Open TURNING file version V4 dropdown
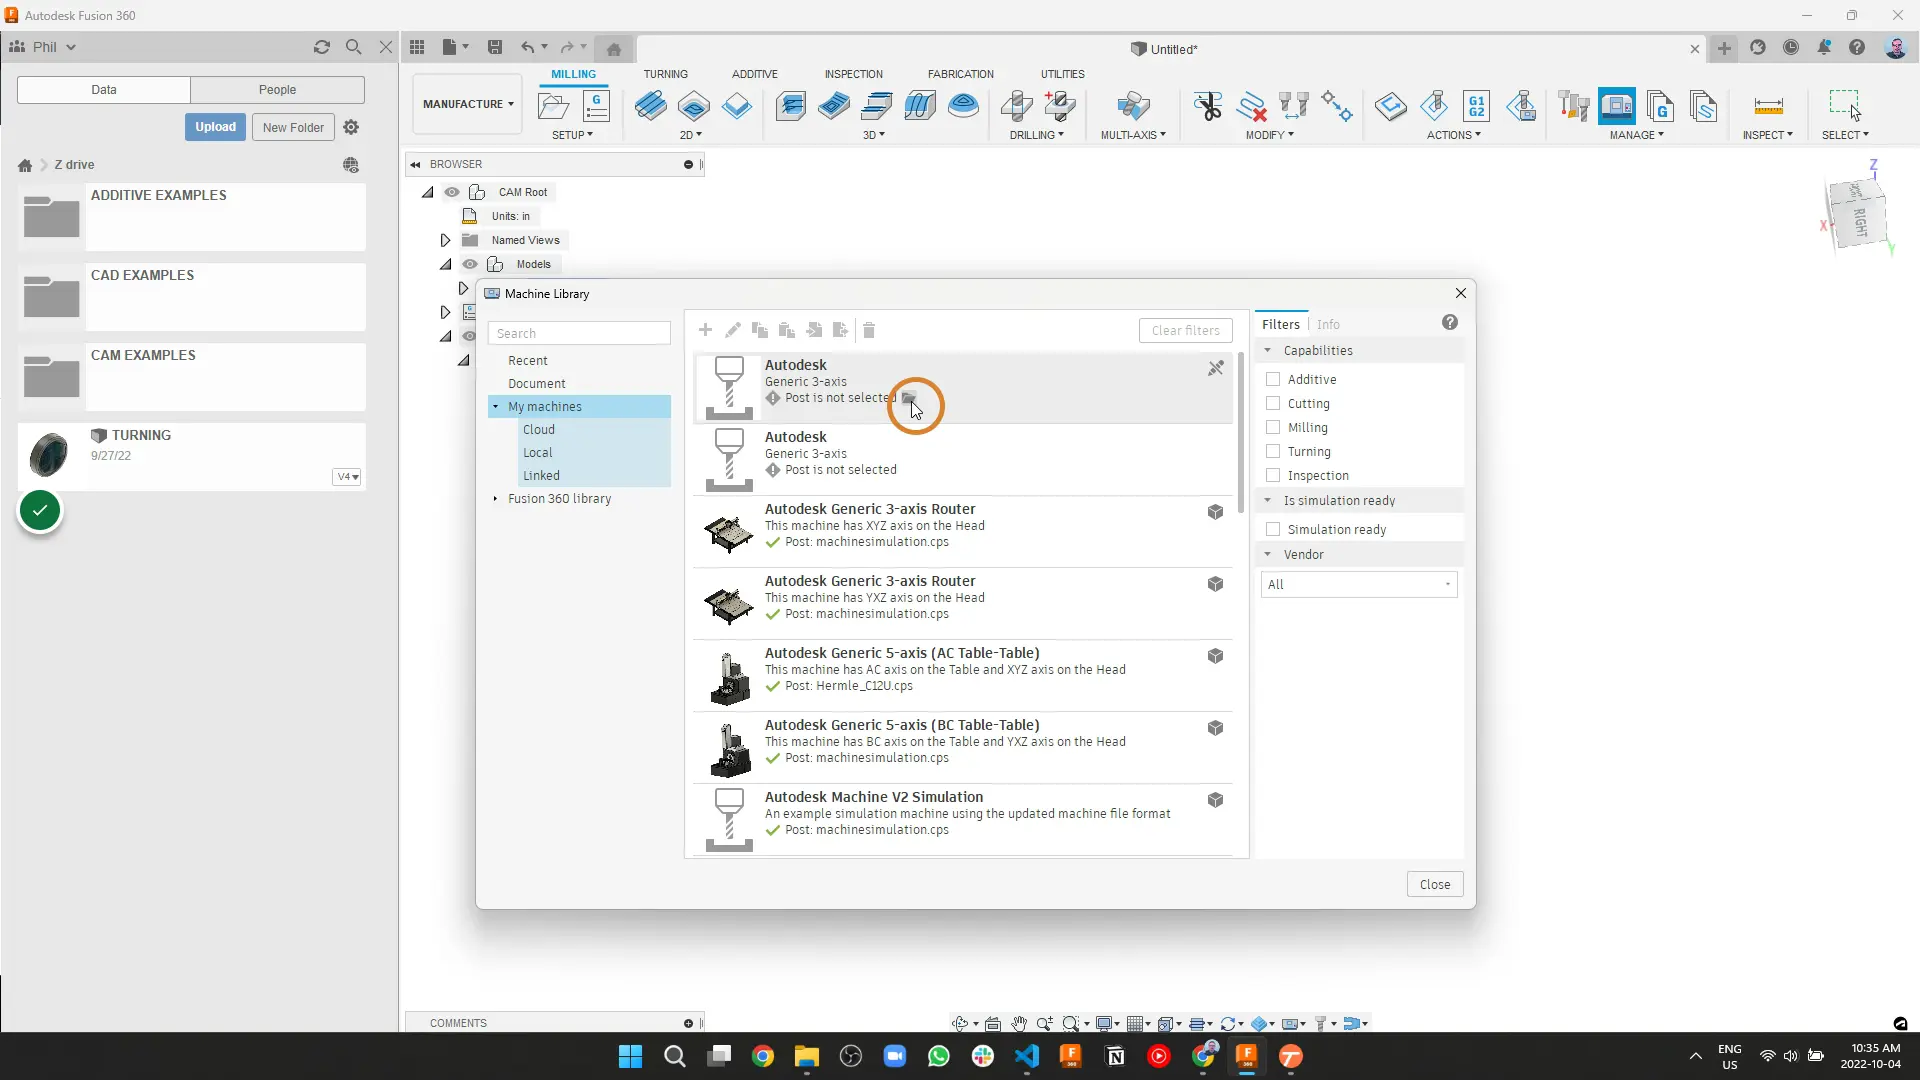The height and width of the screenshot is (1080, 1920). click(x=347, y=477)
